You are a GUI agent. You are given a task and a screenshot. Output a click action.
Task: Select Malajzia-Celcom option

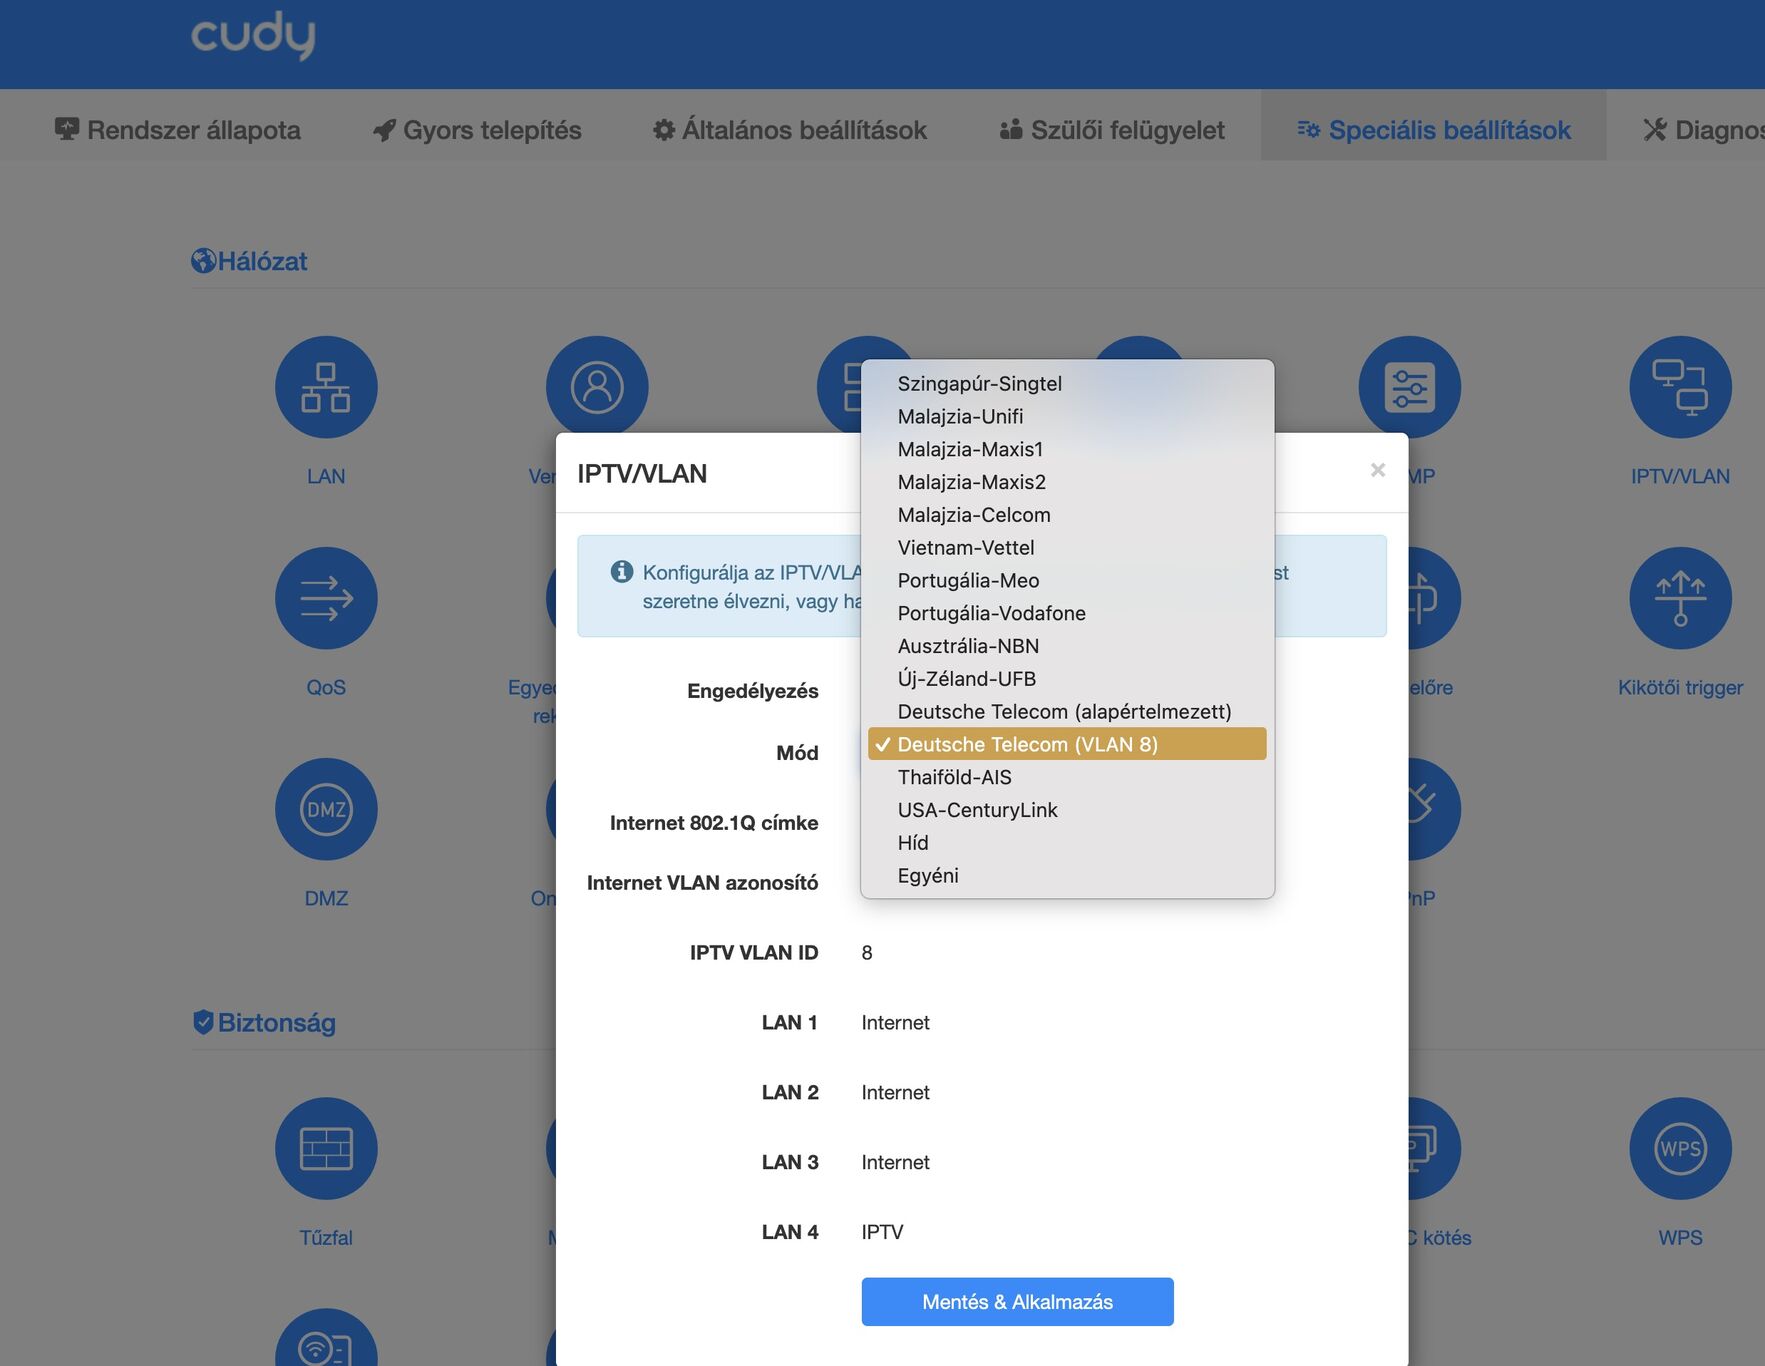[x=1067, y=515]
